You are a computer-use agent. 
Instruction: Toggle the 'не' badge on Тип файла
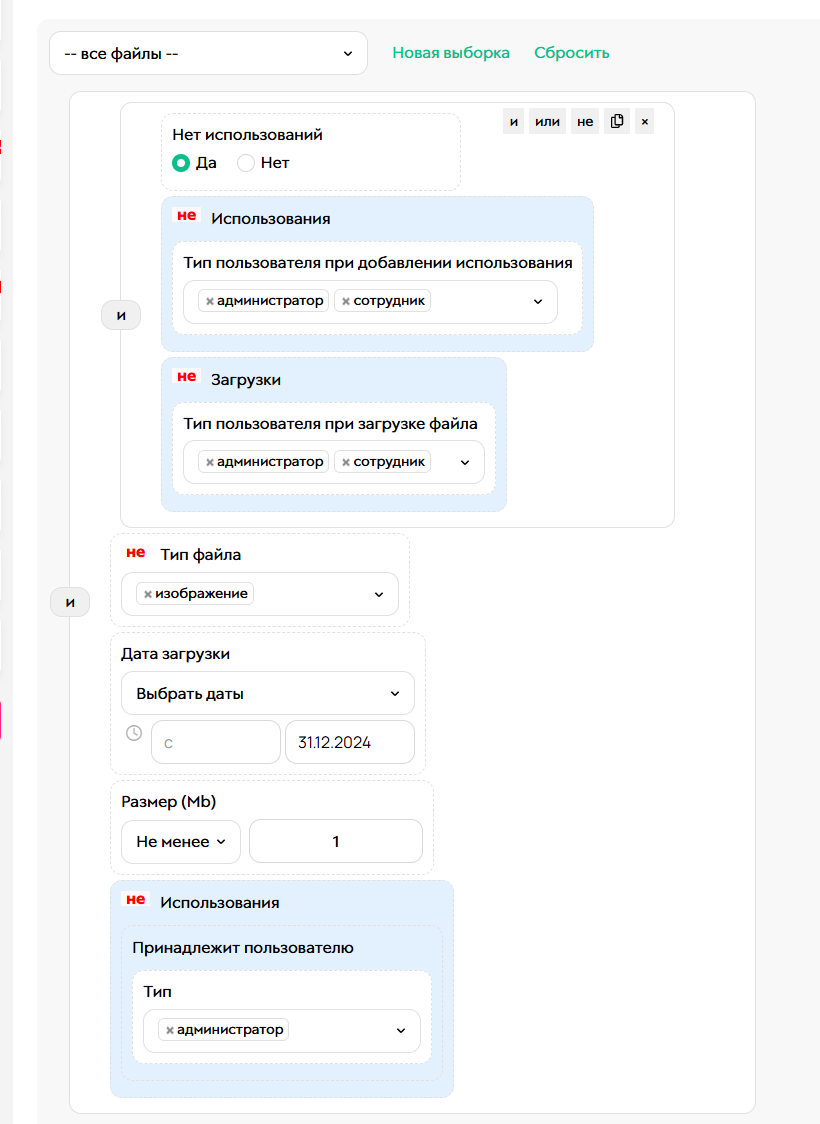[x=135, y=553]
